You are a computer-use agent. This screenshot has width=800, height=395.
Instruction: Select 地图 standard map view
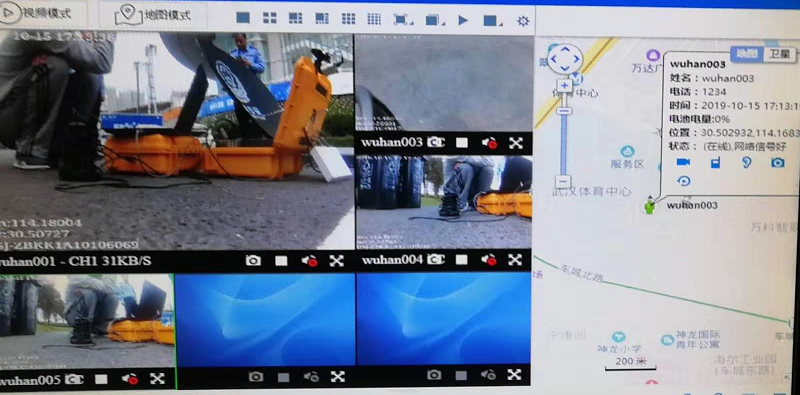tap(747, 54)
